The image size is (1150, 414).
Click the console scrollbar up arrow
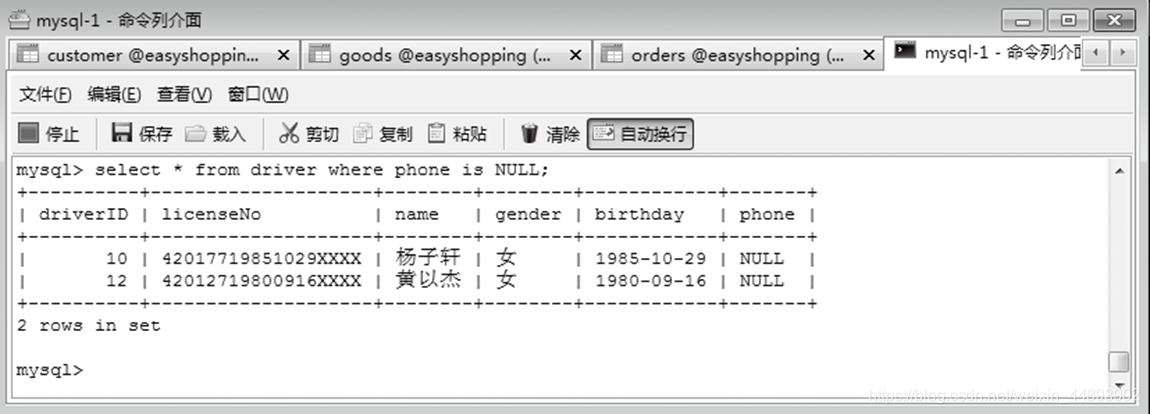tap(1118, 172)
